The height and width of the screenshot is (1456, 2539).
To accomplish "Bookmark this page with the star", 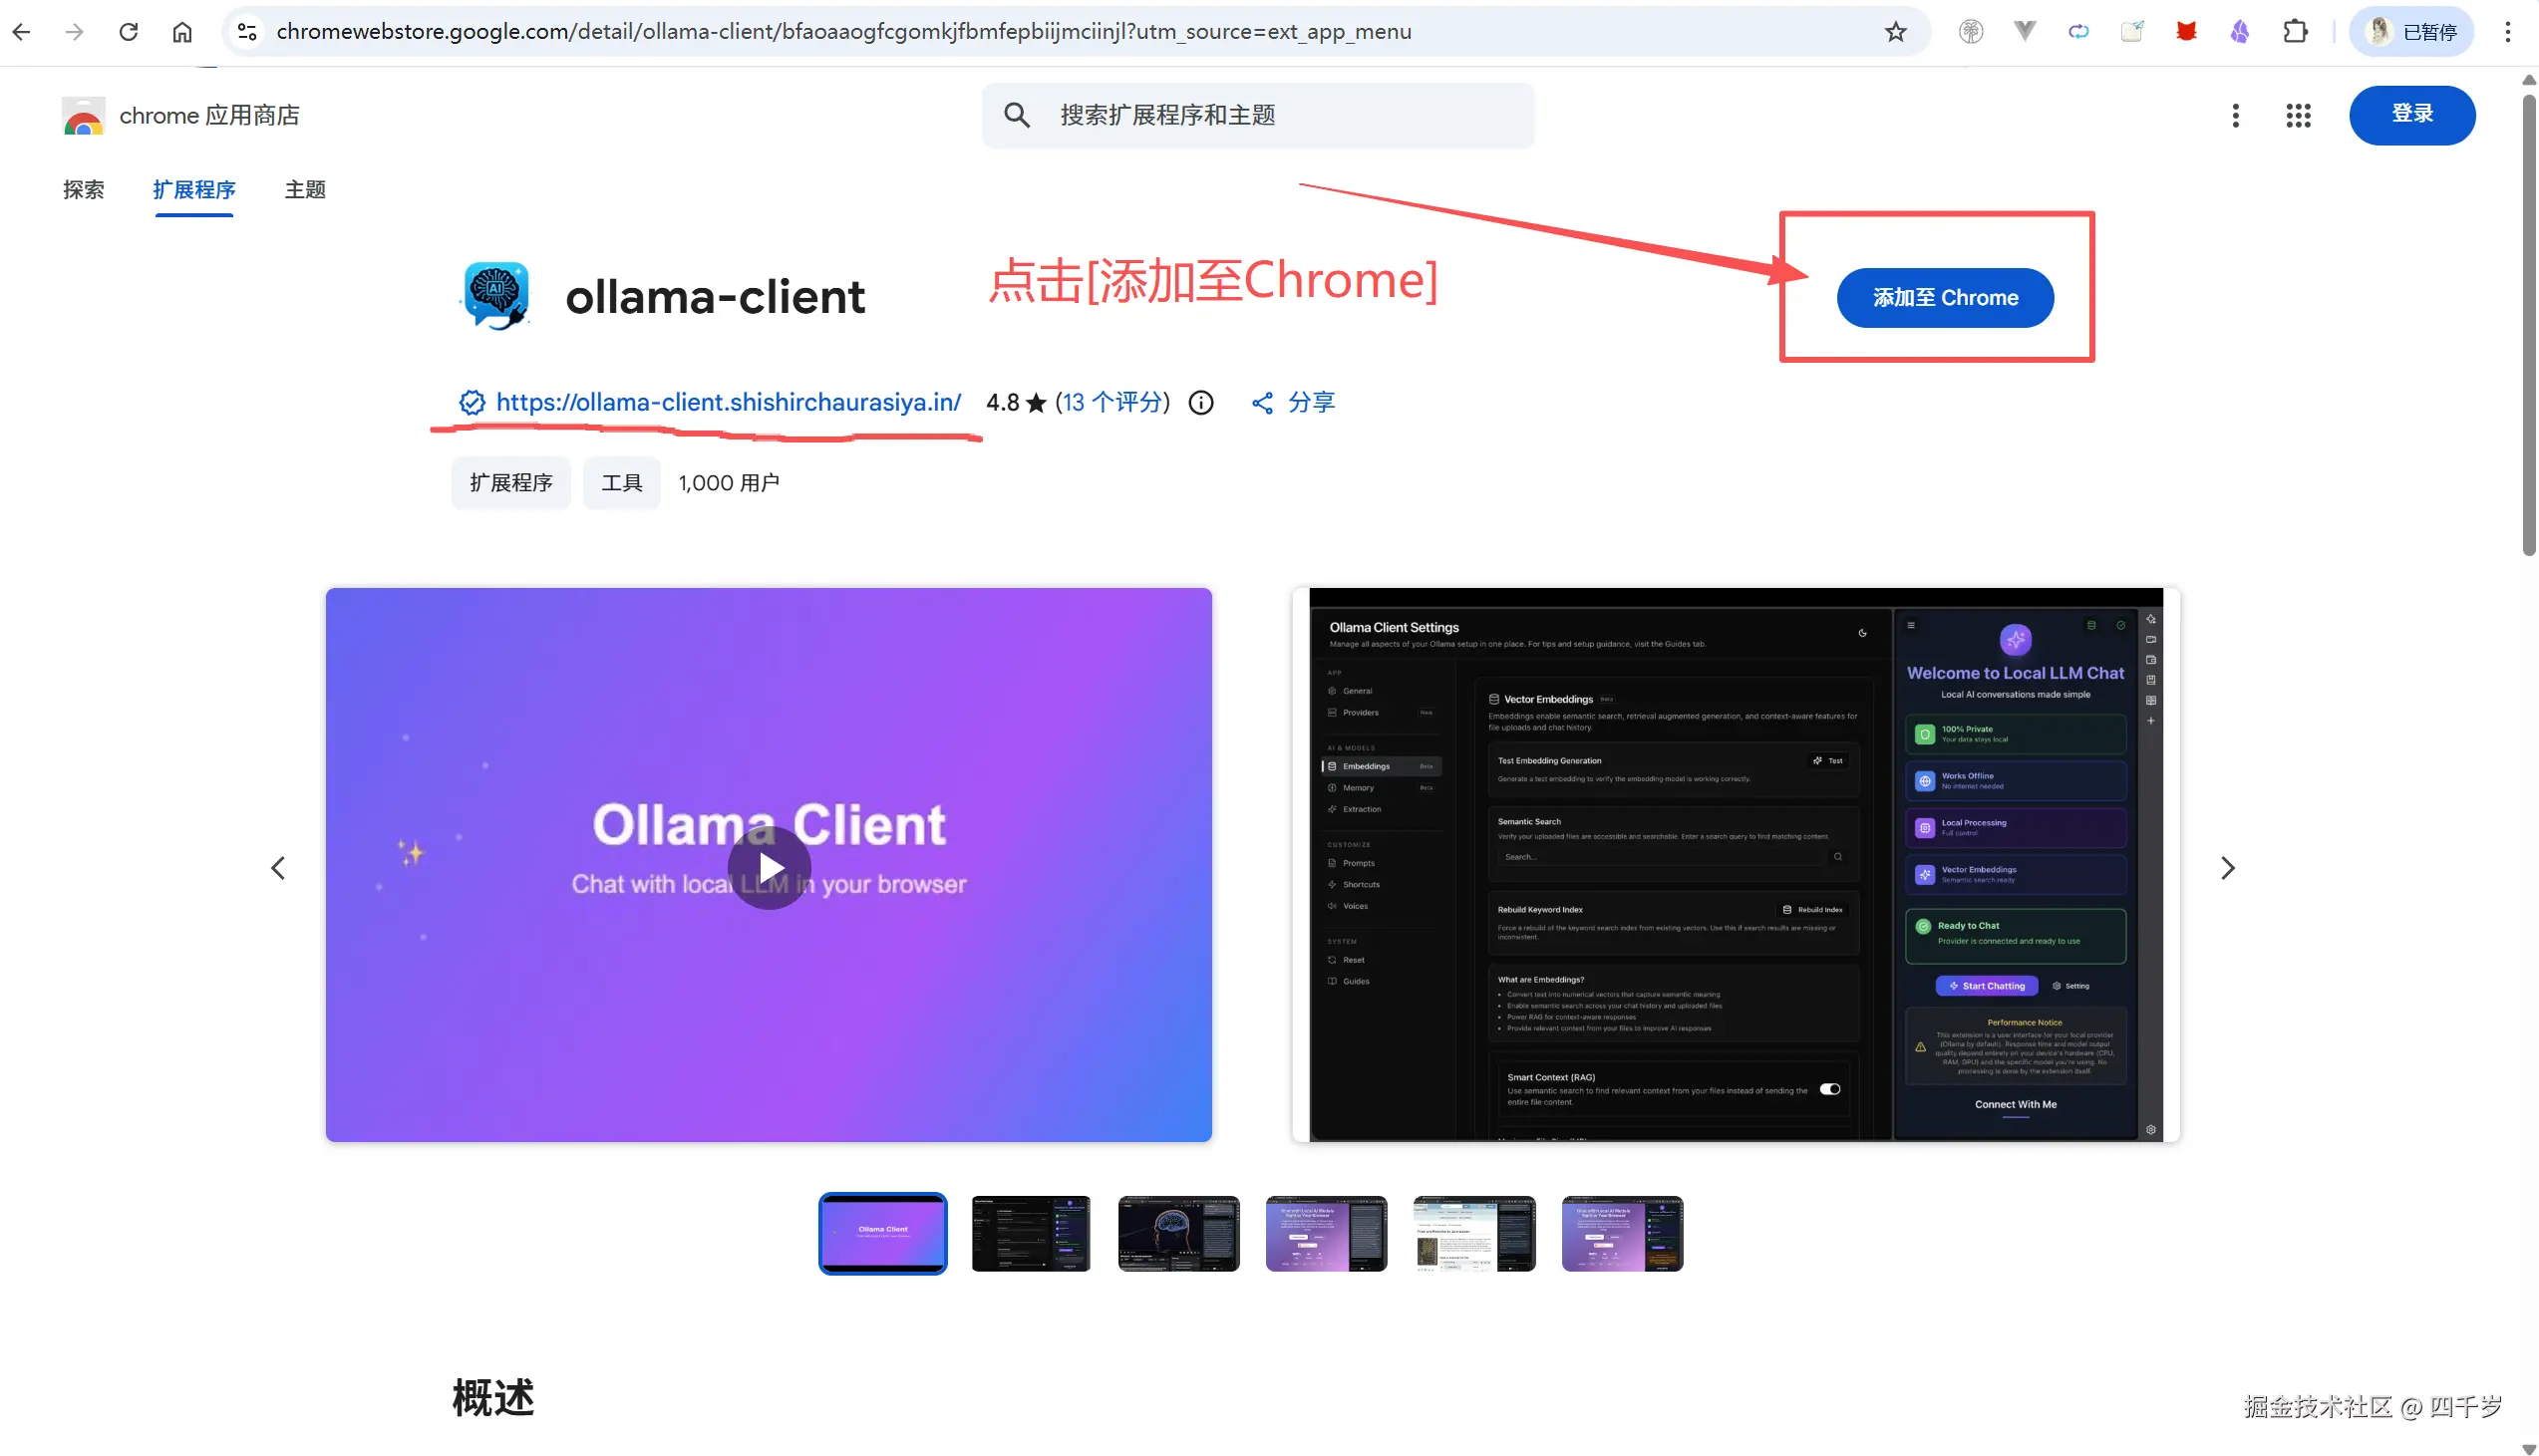I will click(1896, 31).
